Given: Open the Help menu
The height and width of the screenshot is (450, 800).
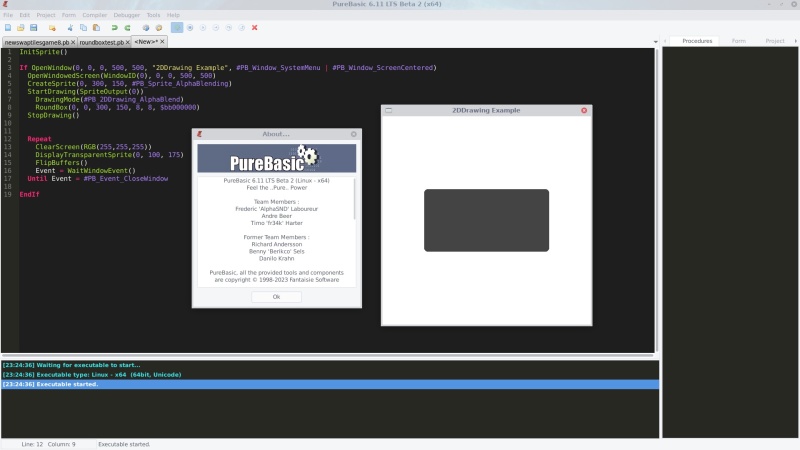Looking at the screenshot, I should tap(173, 15).
